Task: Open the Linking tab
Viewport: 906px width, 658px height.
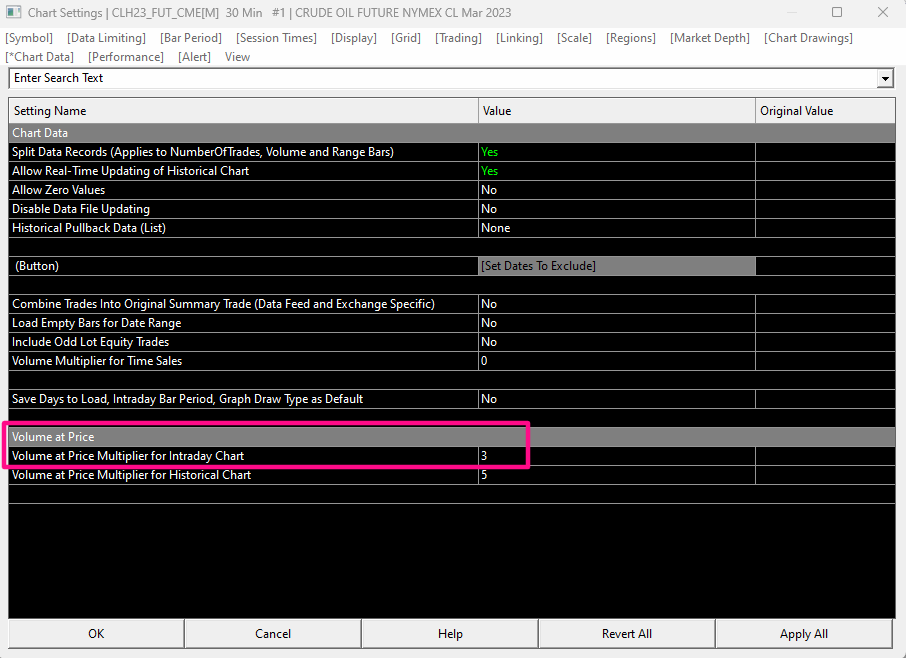Action: pyautogui.click(x=519, y=38)
